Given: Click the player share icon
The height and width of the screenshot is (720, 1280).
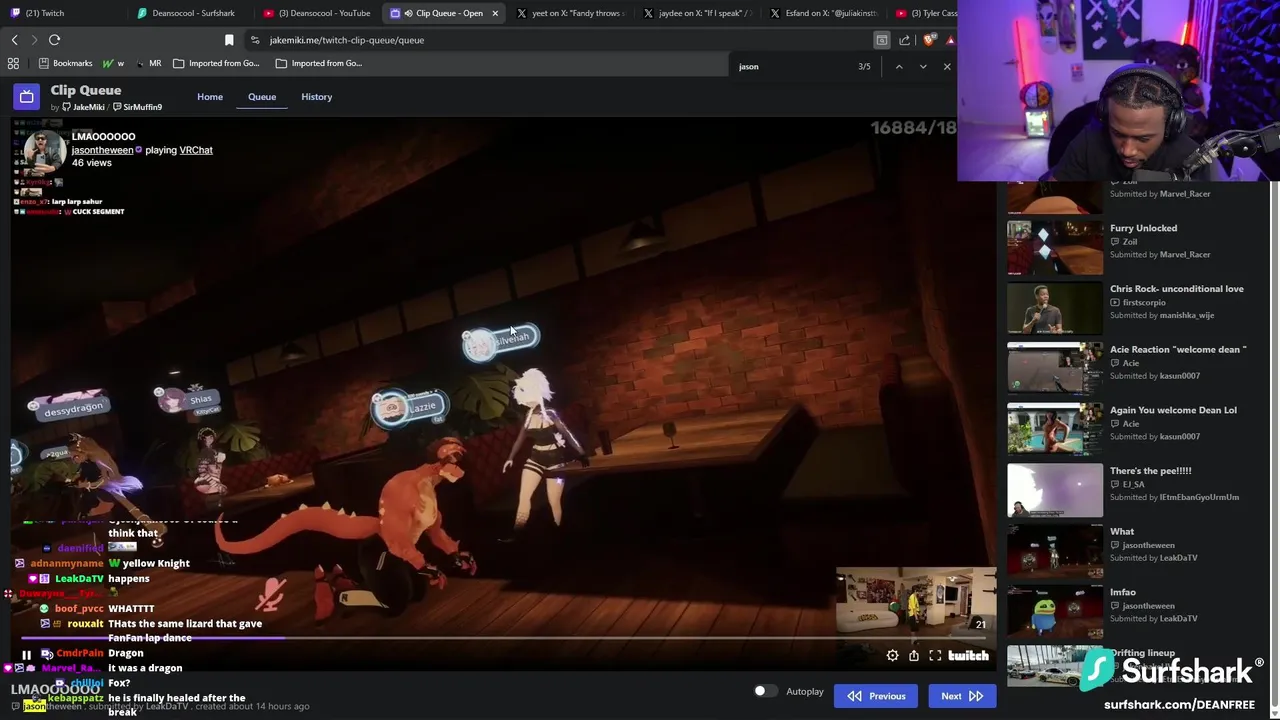Looking at the screenshot, I should [x=914, y=656].
